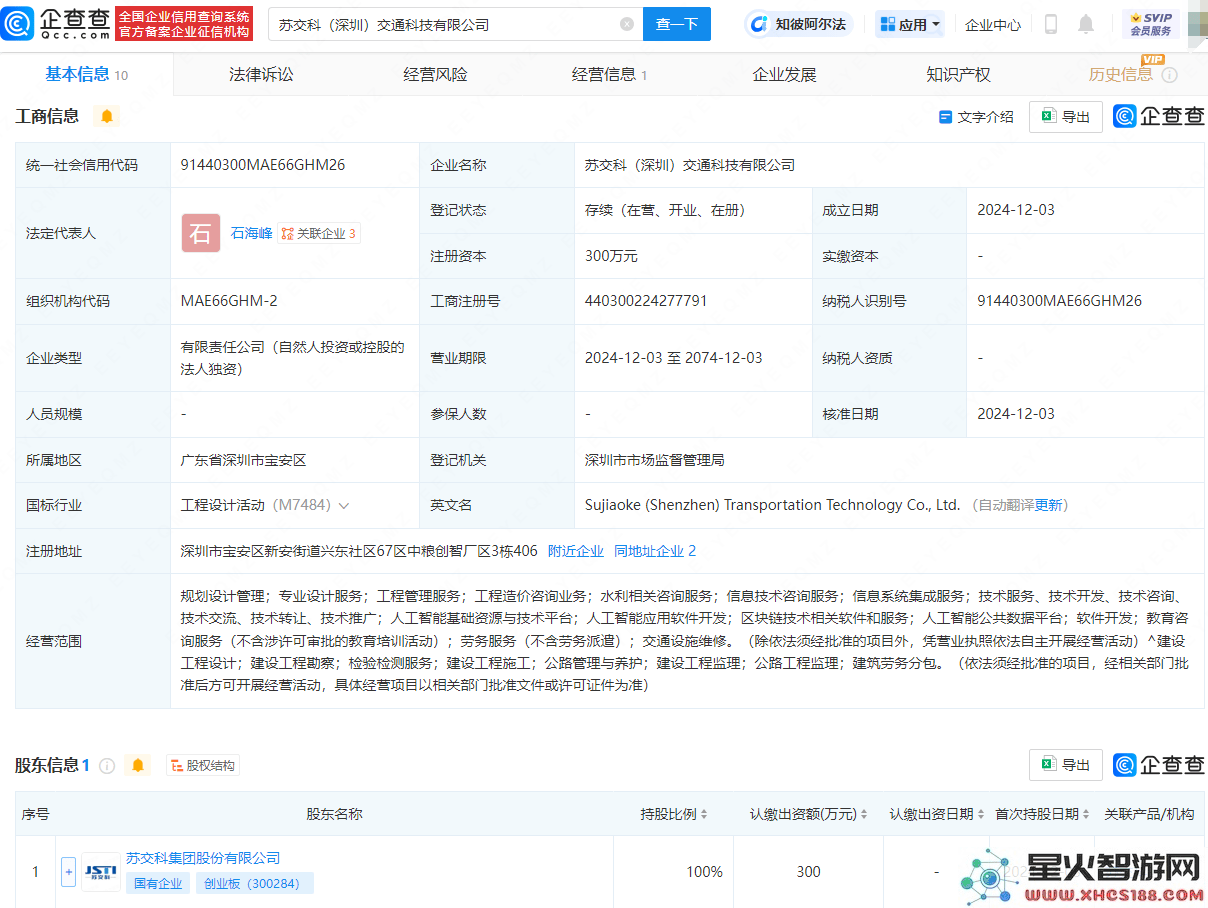Click 石 avatar of legal representative
Image resolution: width=1208 pixels, height=908 pixels.
pos(200,233)
